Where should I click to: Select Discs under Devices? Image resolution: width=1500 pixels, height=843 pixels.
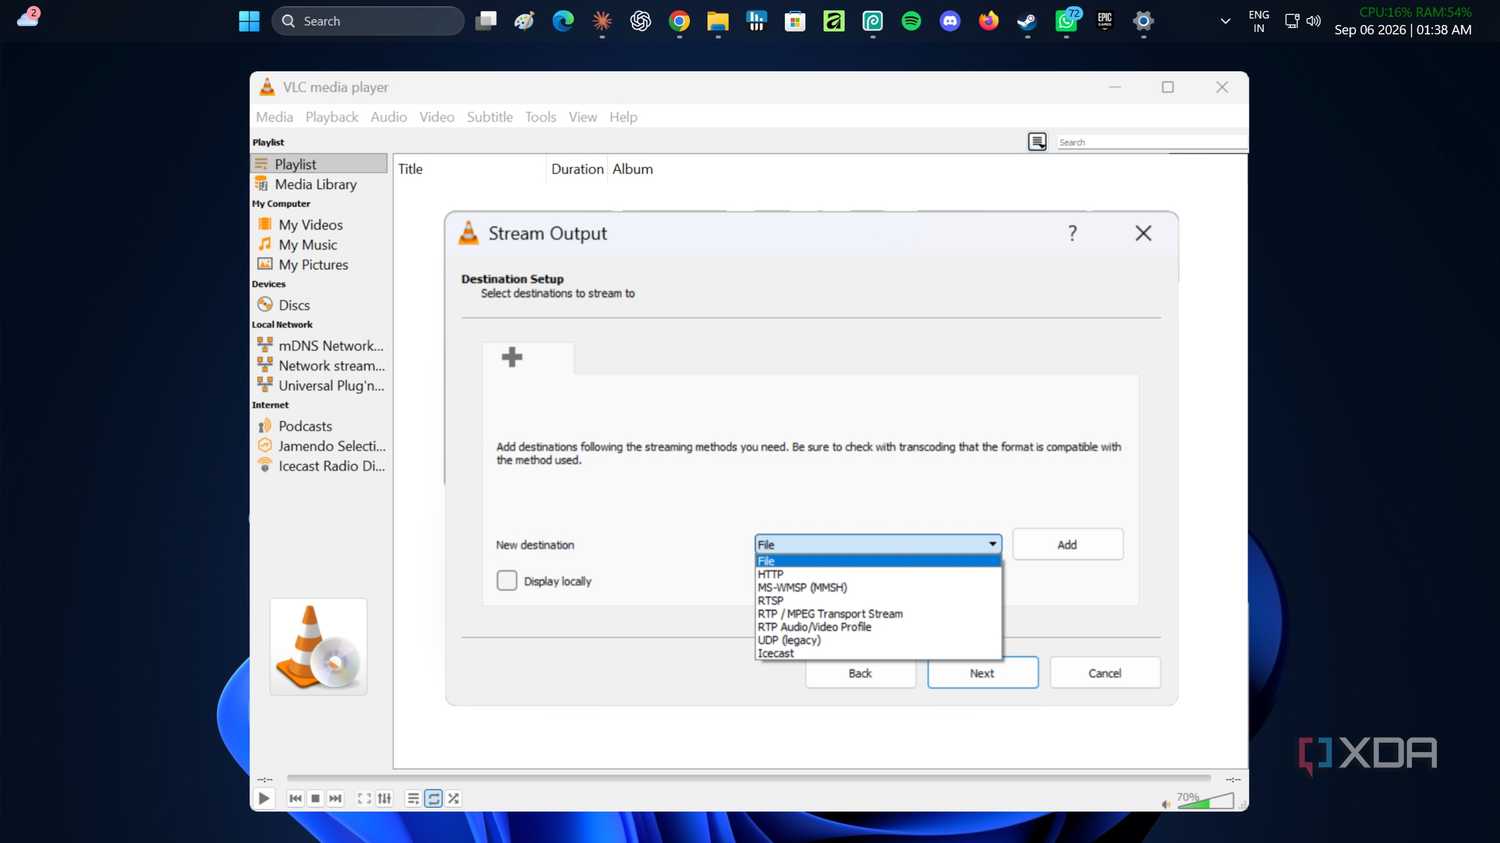[319, 305]
